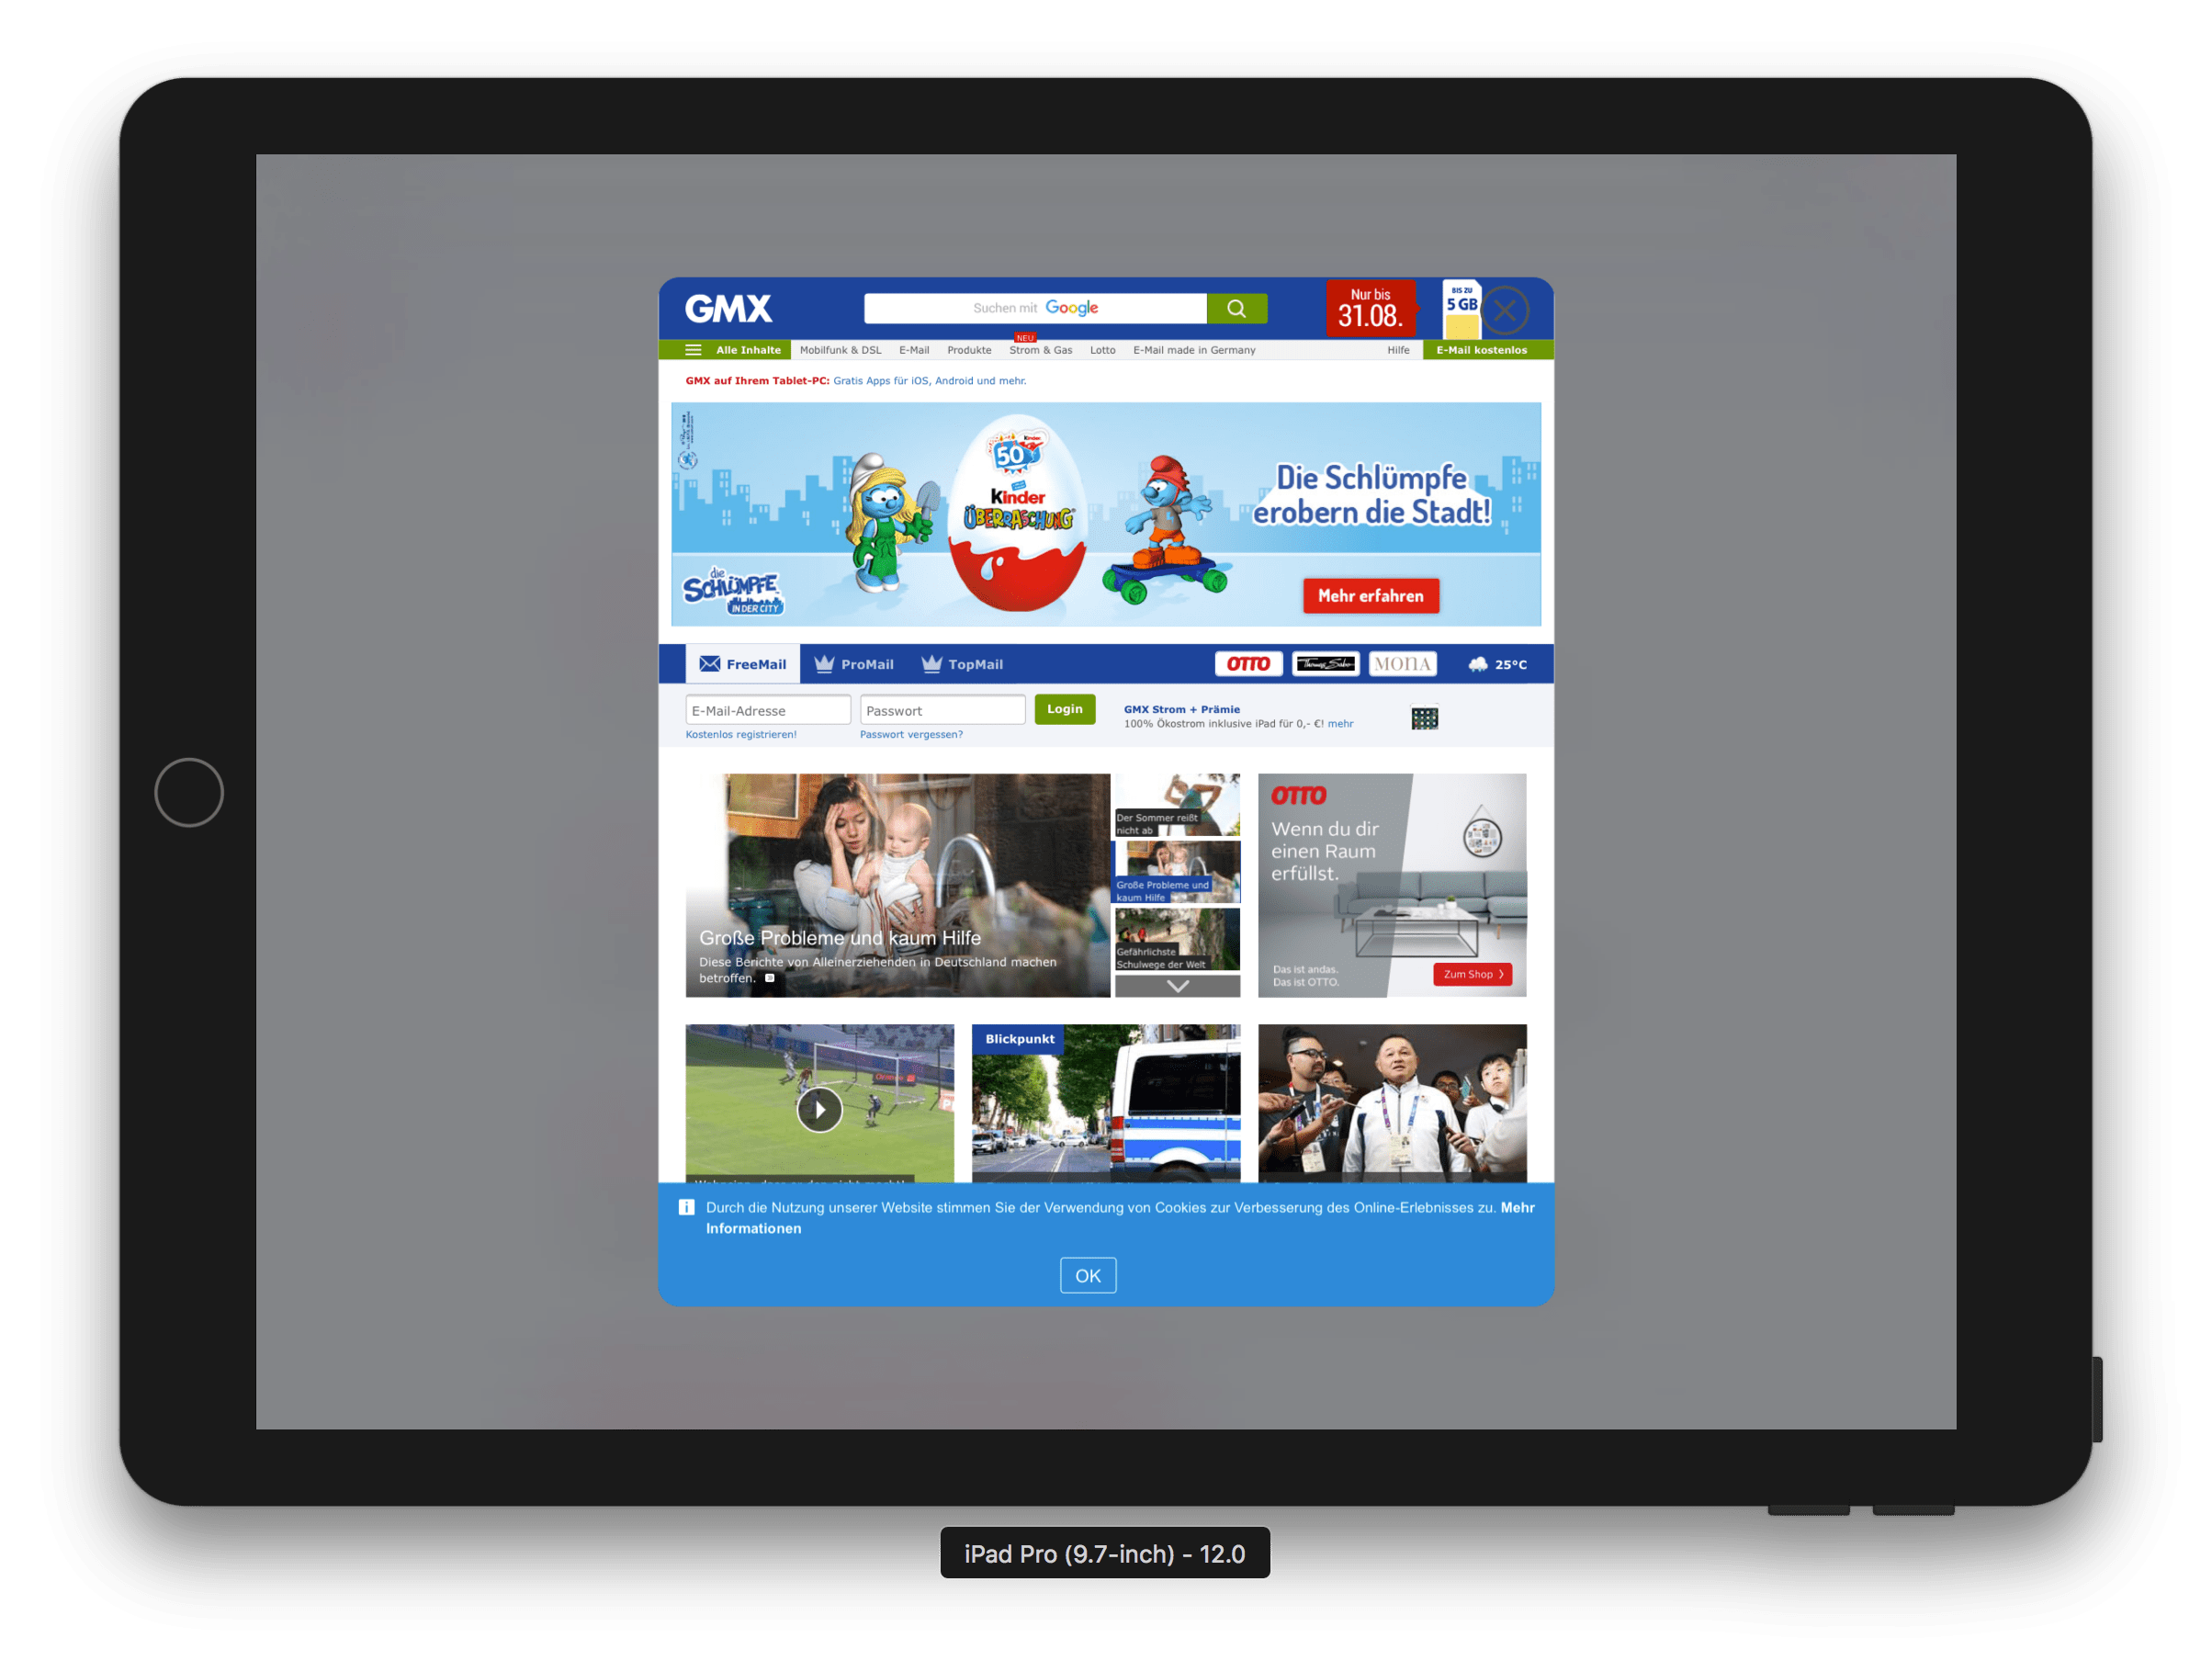
Task: Open the Hilfe link
Action: point(1398,350)
